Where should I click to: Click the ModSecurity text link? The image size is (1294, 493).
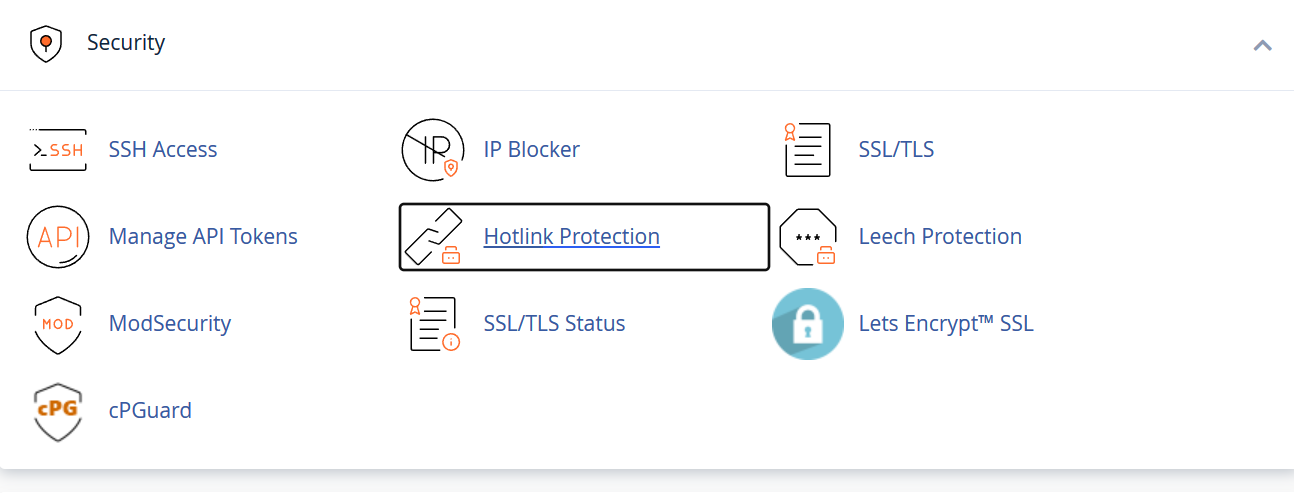coord(170,324)
